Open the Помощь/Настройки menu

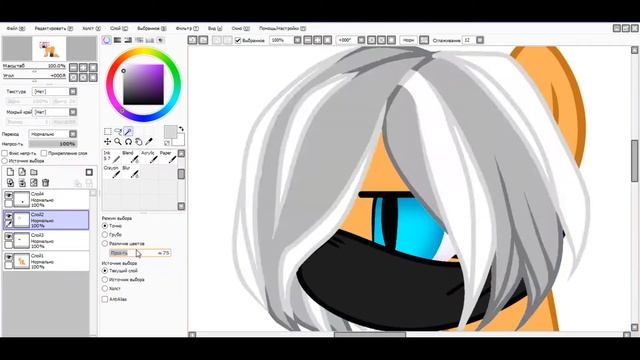pos(282,29)
